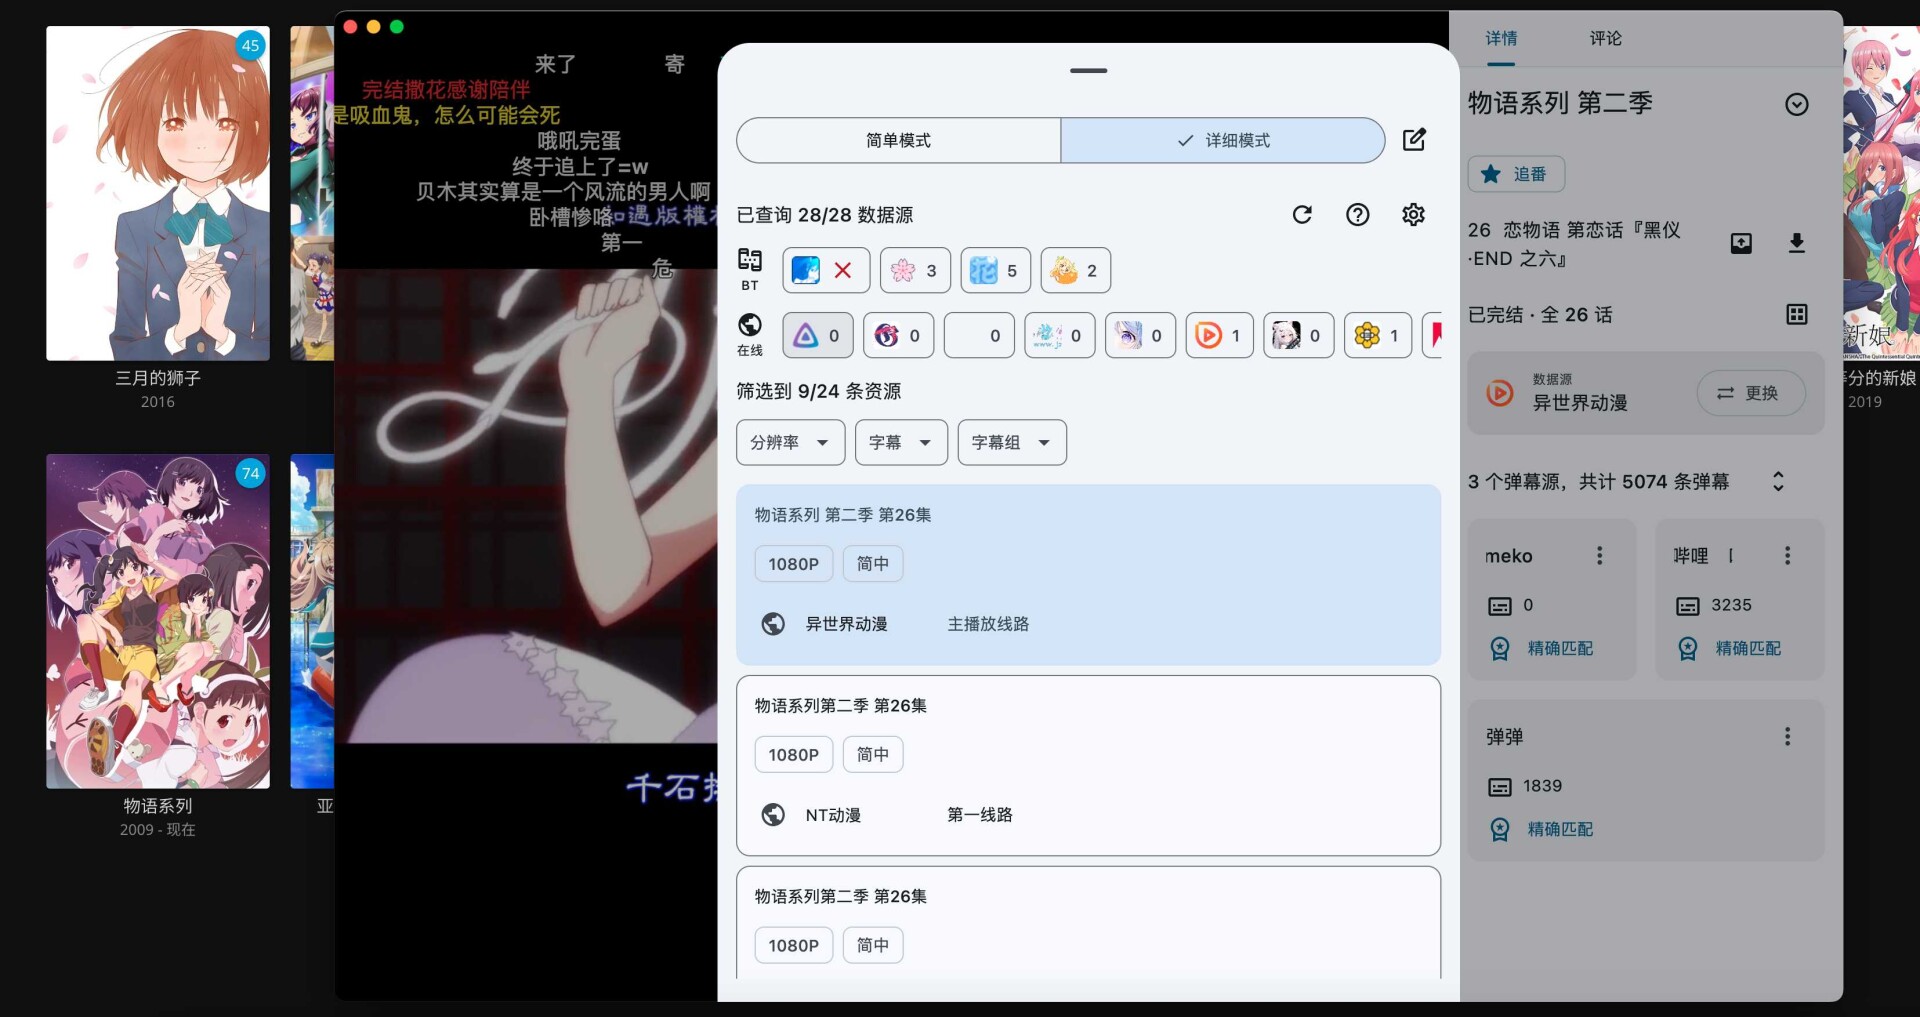Screen dimensions: 1920x1017
Task: Select orange-haired girl BT source with 2 results
Action: [x=1076, y=271]
